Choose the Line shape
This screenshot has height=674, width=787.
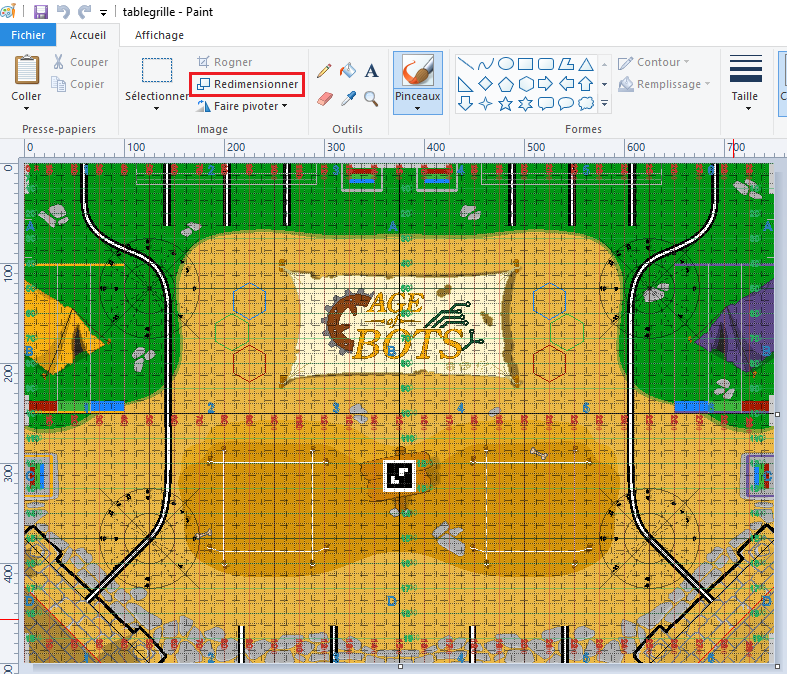465,64
